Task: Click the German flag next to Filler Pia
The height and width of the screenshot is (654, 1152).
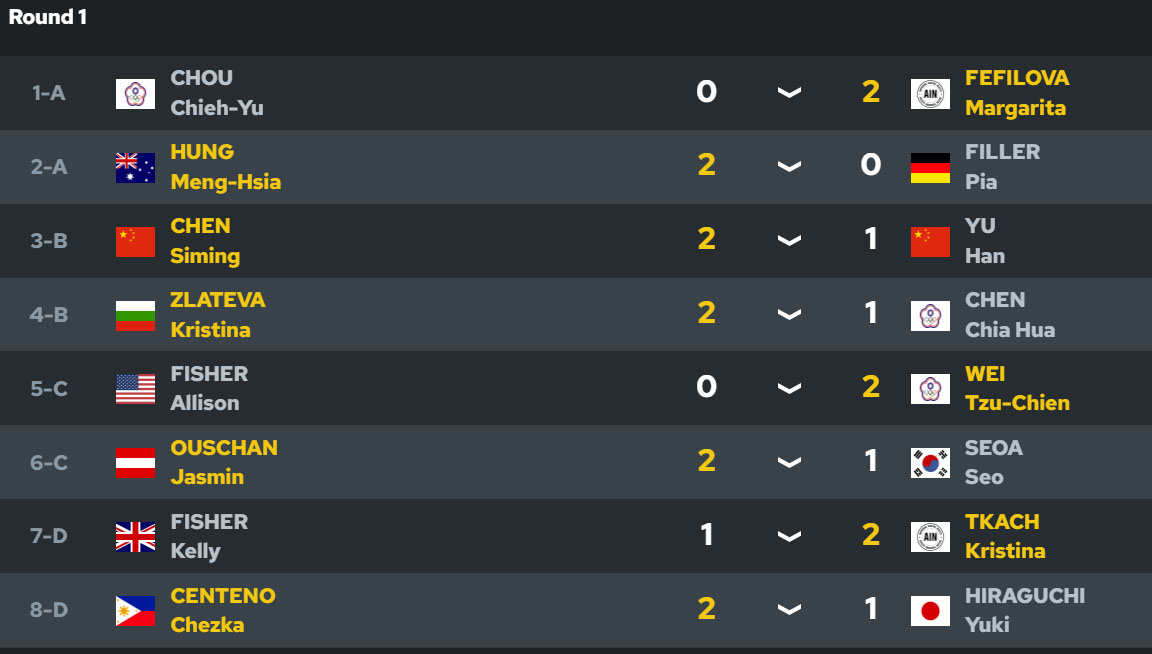Action: click(930, 168)
